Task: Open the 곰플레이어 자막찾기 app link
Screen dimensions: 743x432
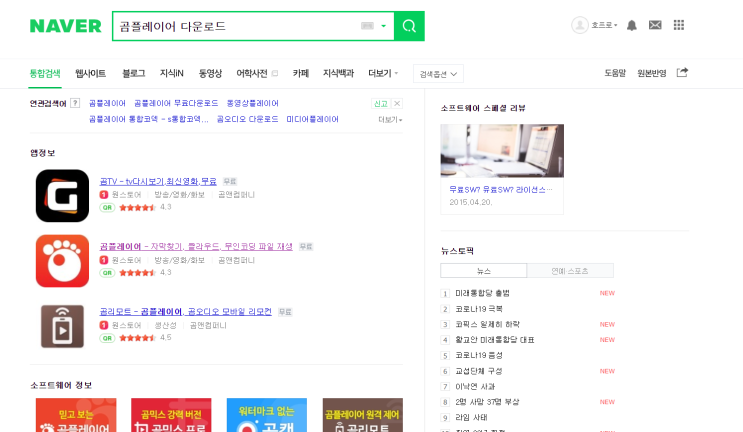Action: [x=196, y=247]
